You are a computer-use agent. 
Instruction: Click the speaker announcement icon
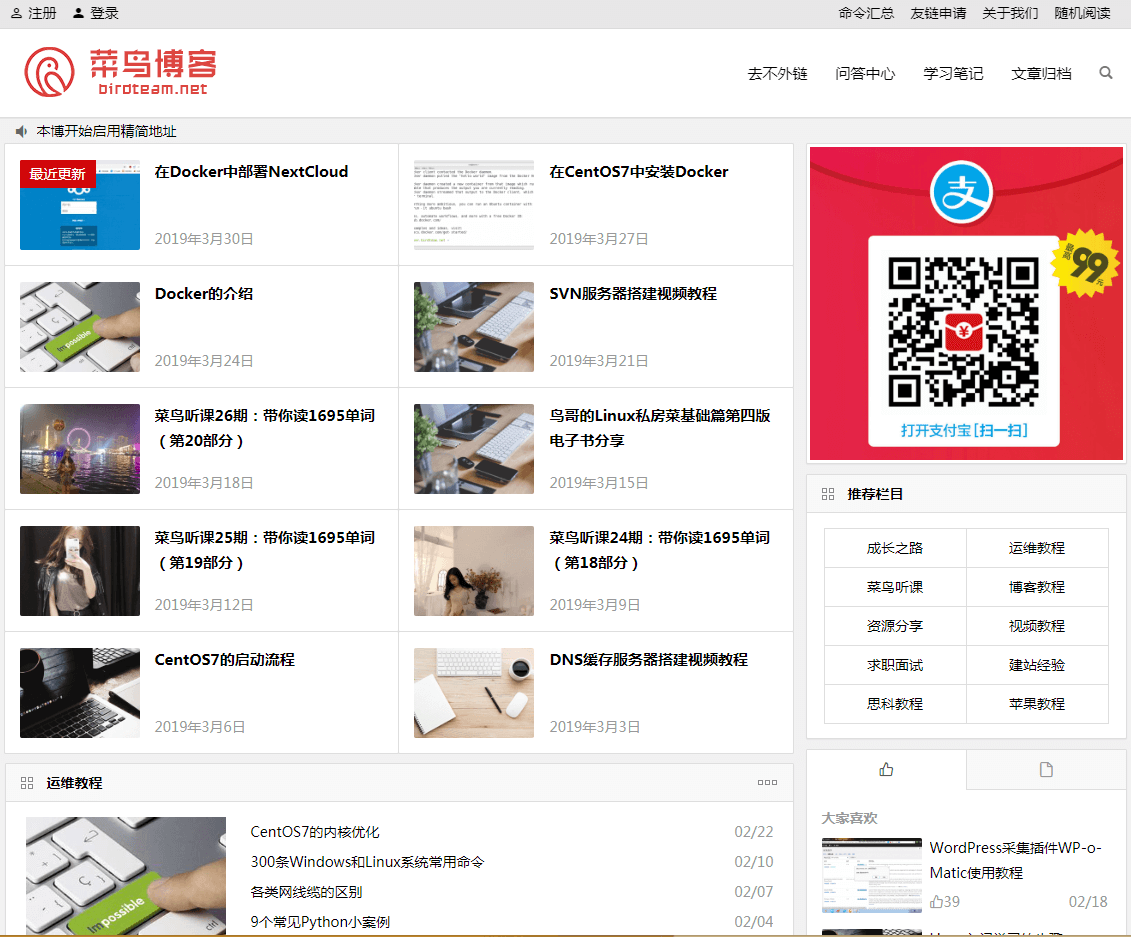pos(21,131)
